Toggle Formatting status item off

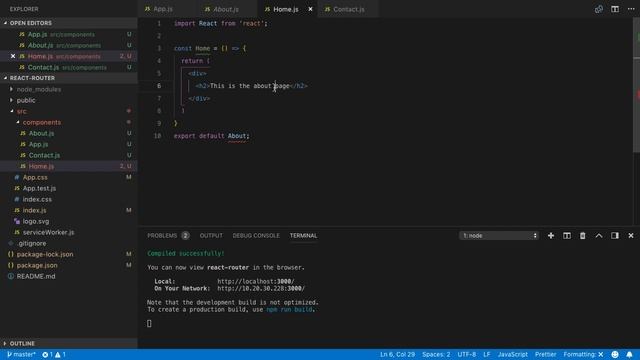coord(583,354)
